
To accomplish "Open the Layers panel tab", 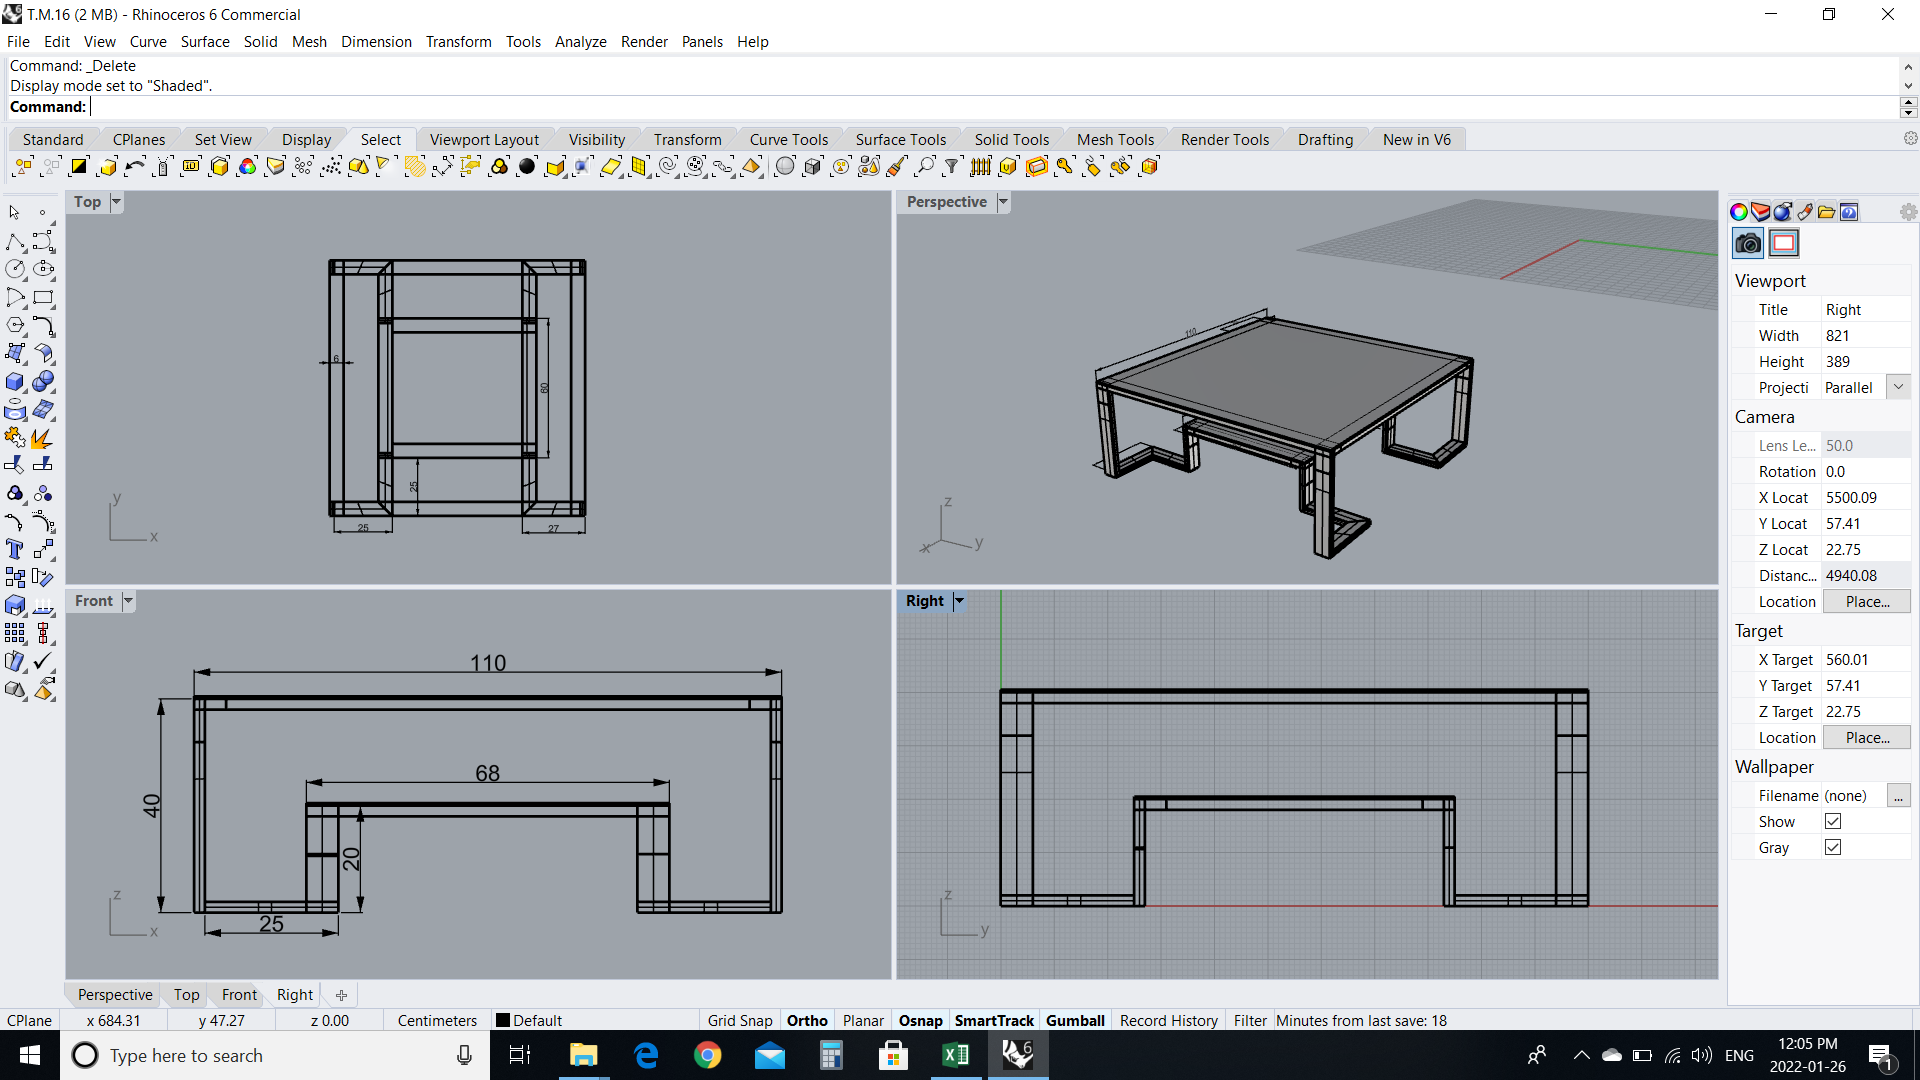I will [1760, 211].
